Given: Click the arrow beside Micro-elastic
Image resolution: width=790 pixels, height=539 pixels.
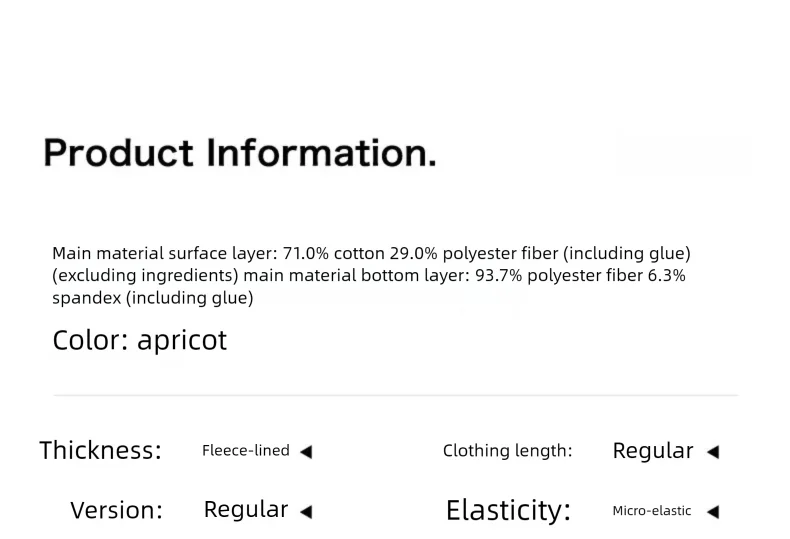Looking at the screenshot, I should pyautogui.click(x=712, y=512).
